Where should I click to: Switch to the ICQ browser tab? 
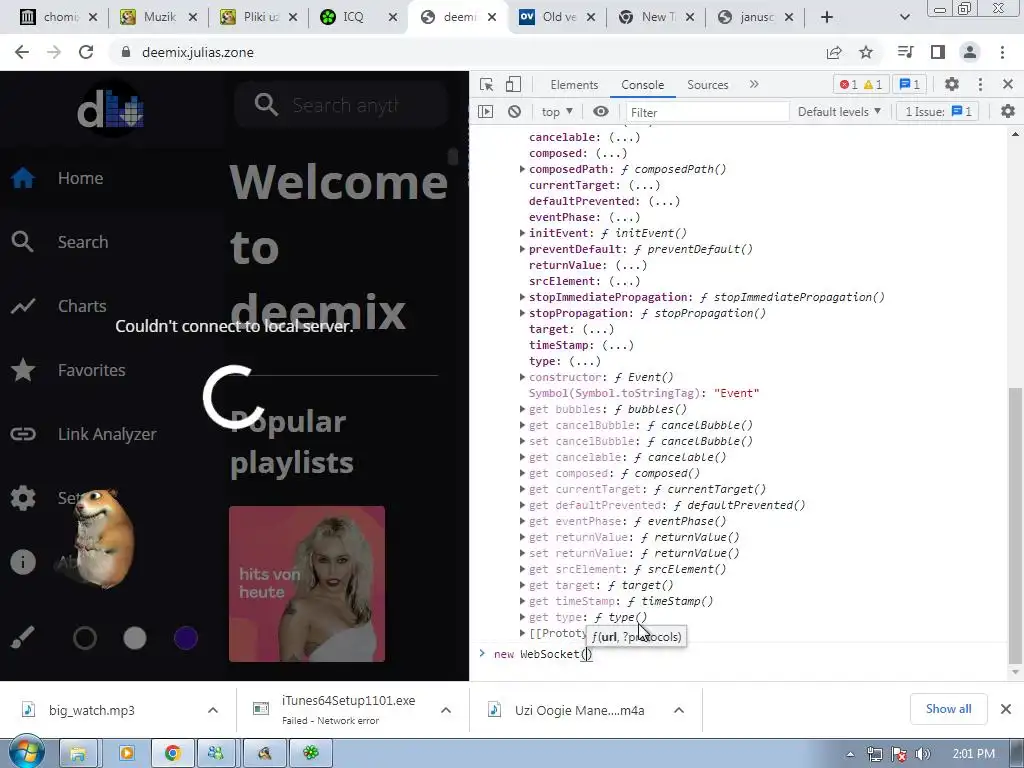[x=357, y=17]
